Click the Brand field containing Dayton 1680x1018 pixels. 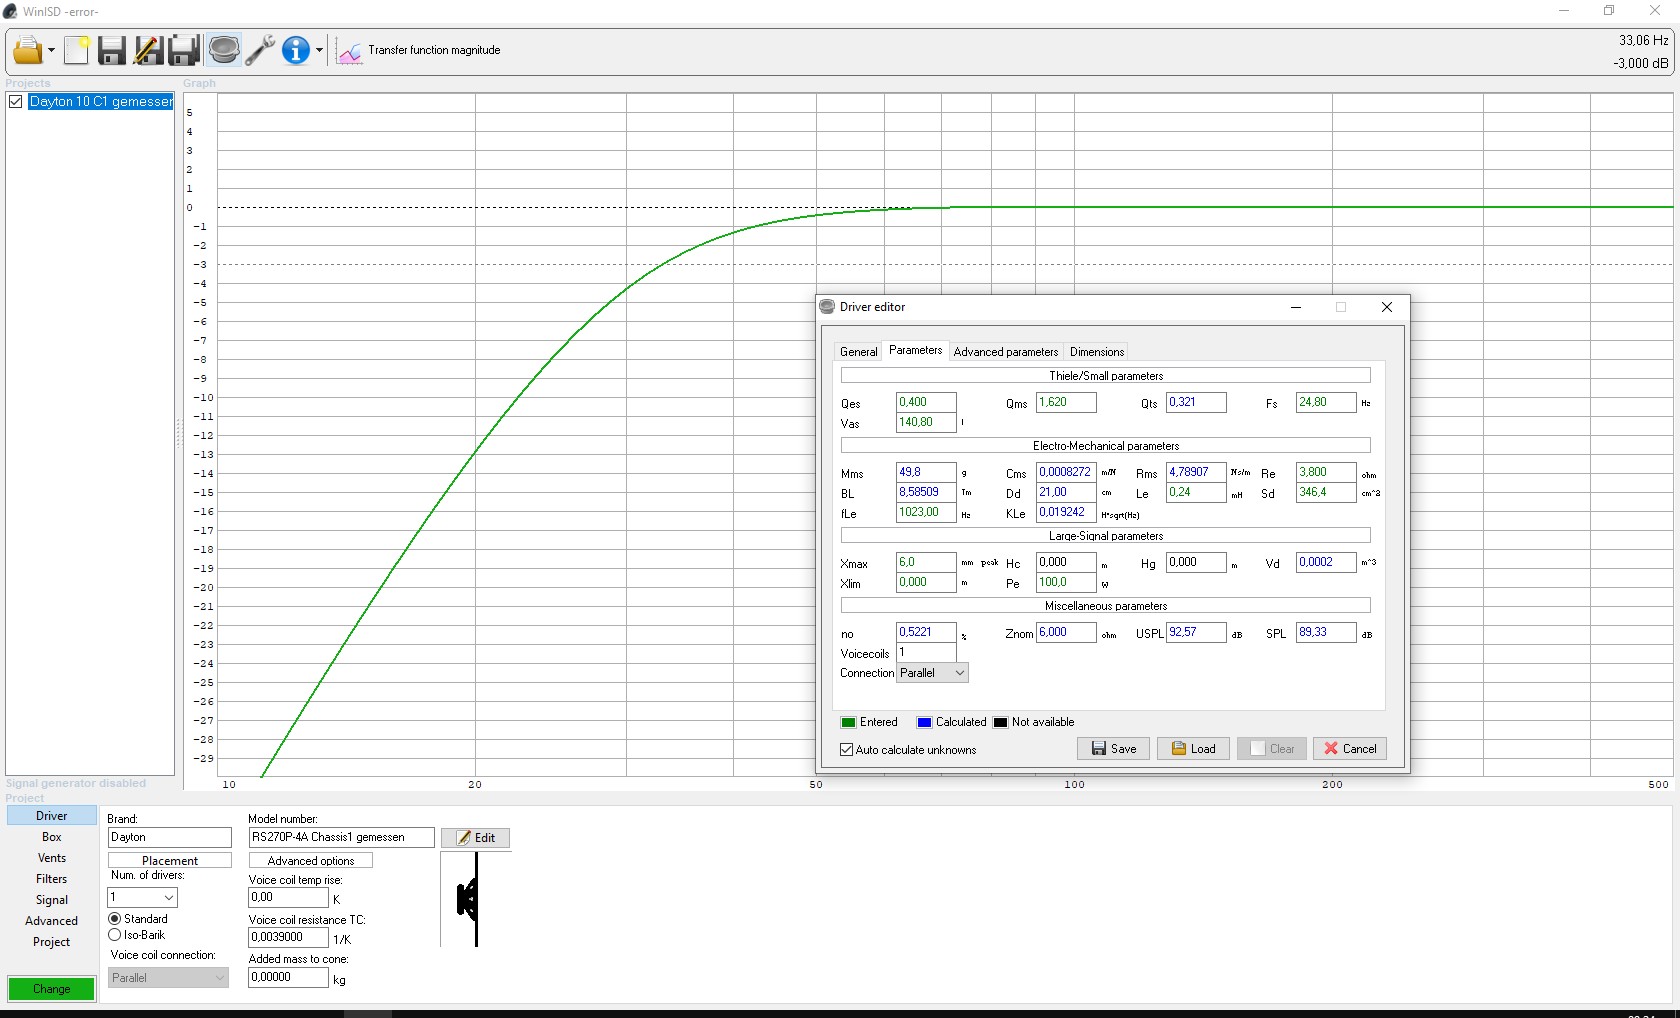pos(169,838)
